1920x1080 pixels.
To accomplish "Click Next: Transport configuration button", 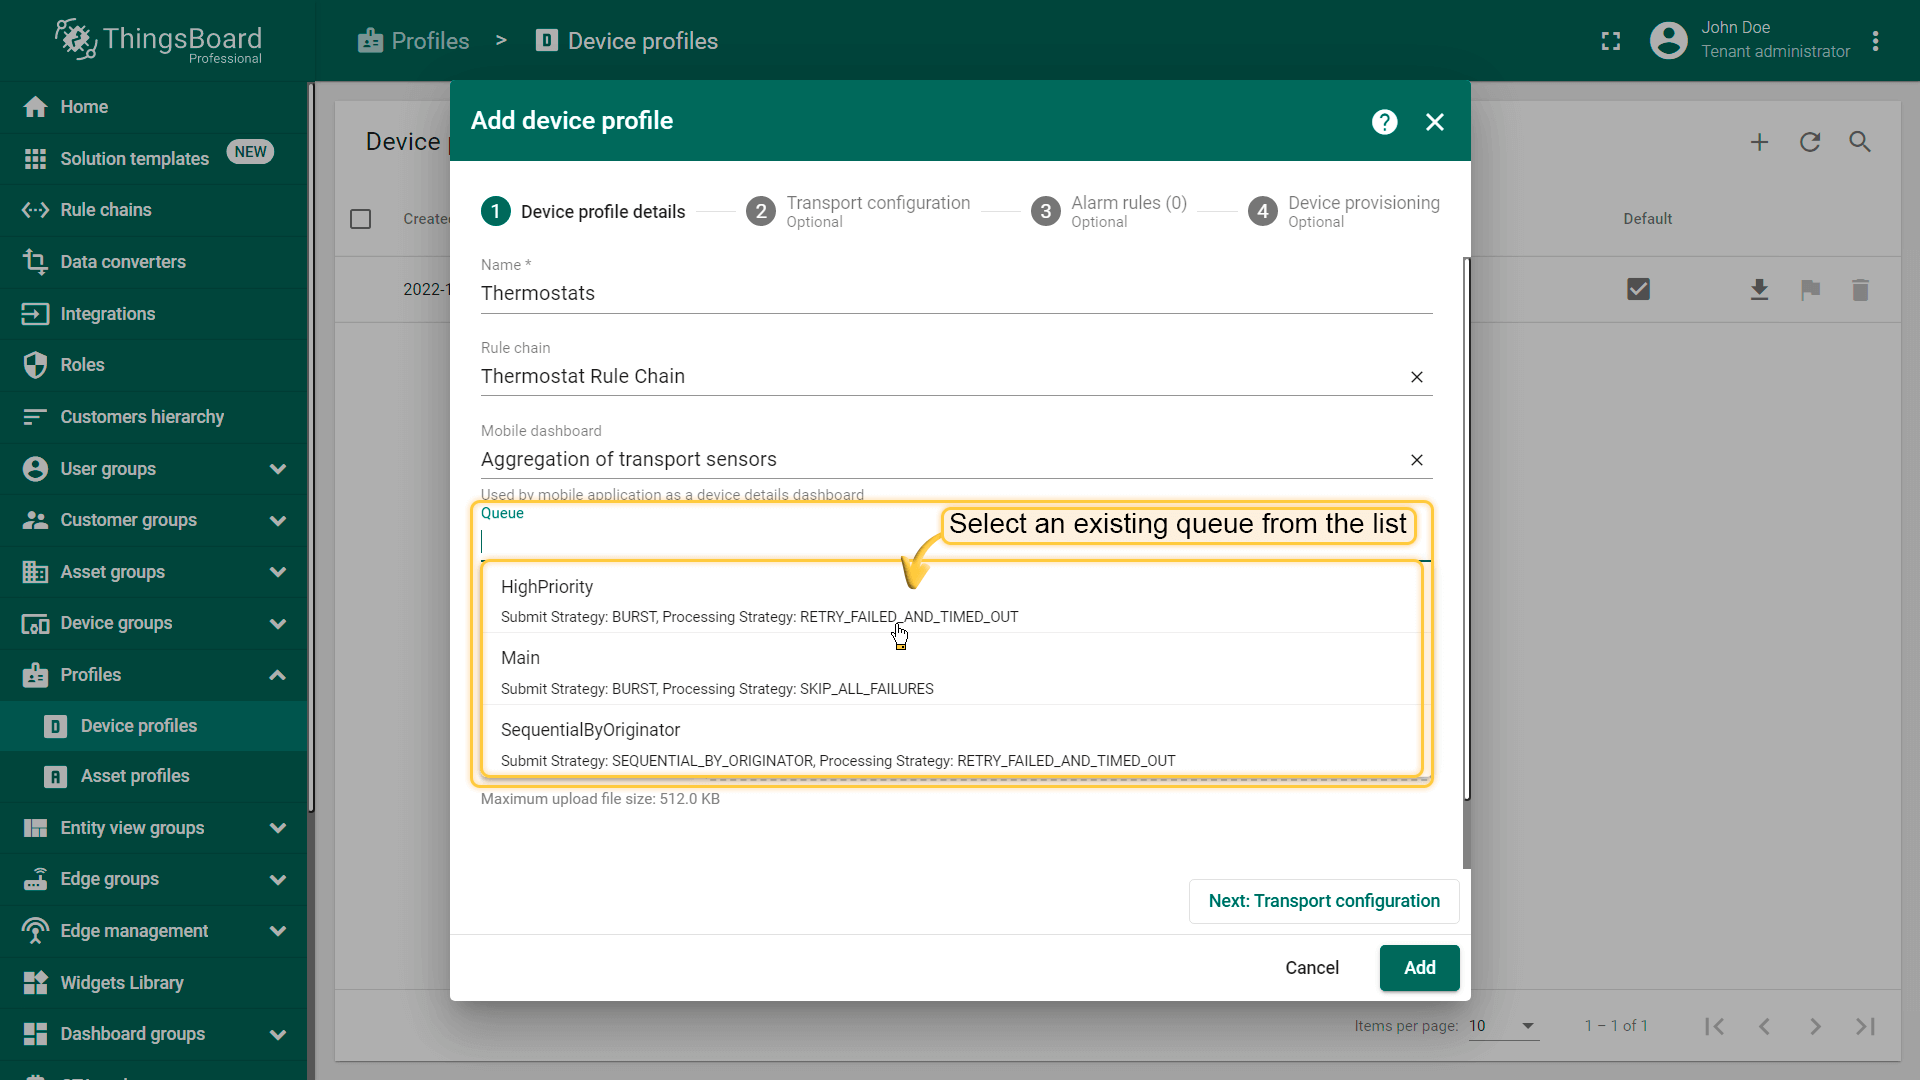I will (x=1323, y=901).
